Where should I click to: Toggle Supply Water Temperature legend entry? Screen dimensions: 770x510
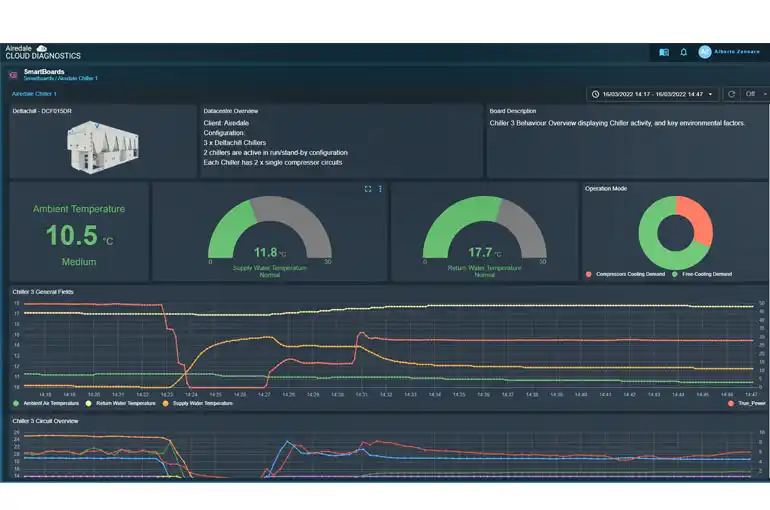202,403
